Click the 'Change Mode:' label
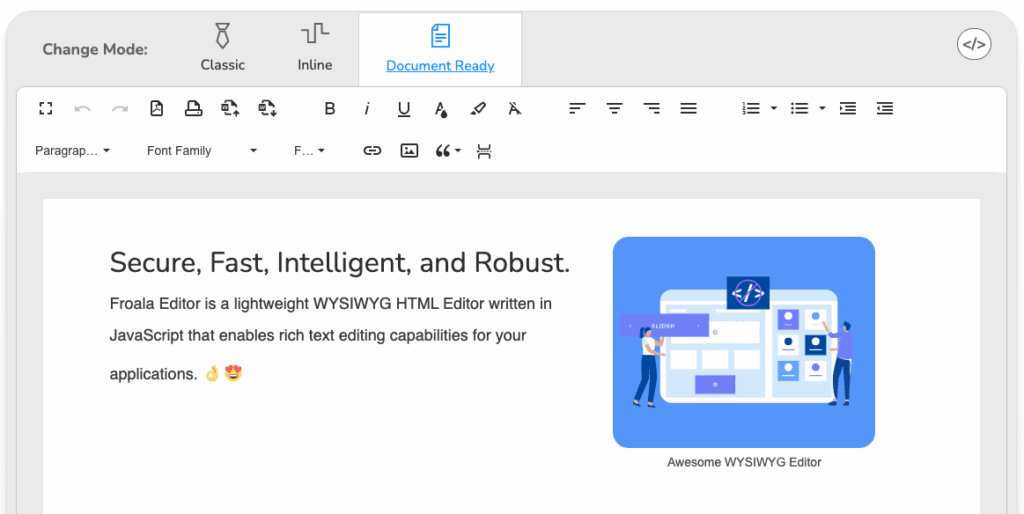 tap(95, 50)
